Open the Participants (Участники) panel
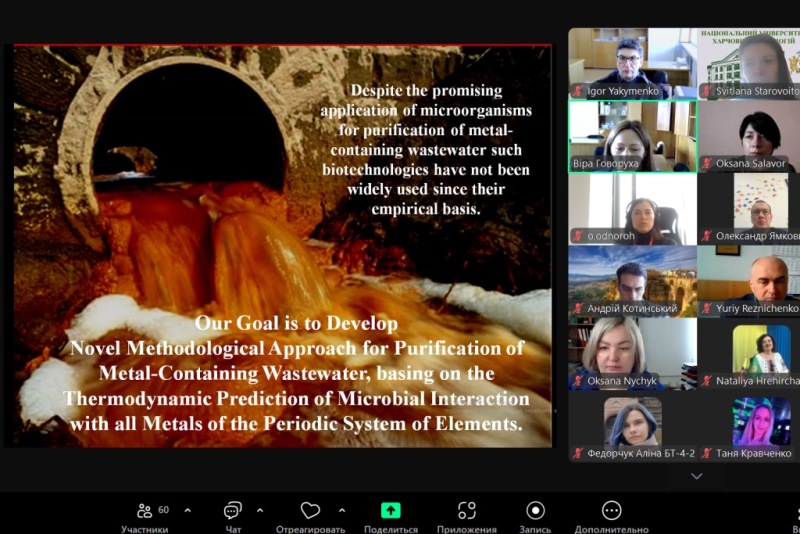The height and width of the screenshot is (534, 800). (146, 511)
